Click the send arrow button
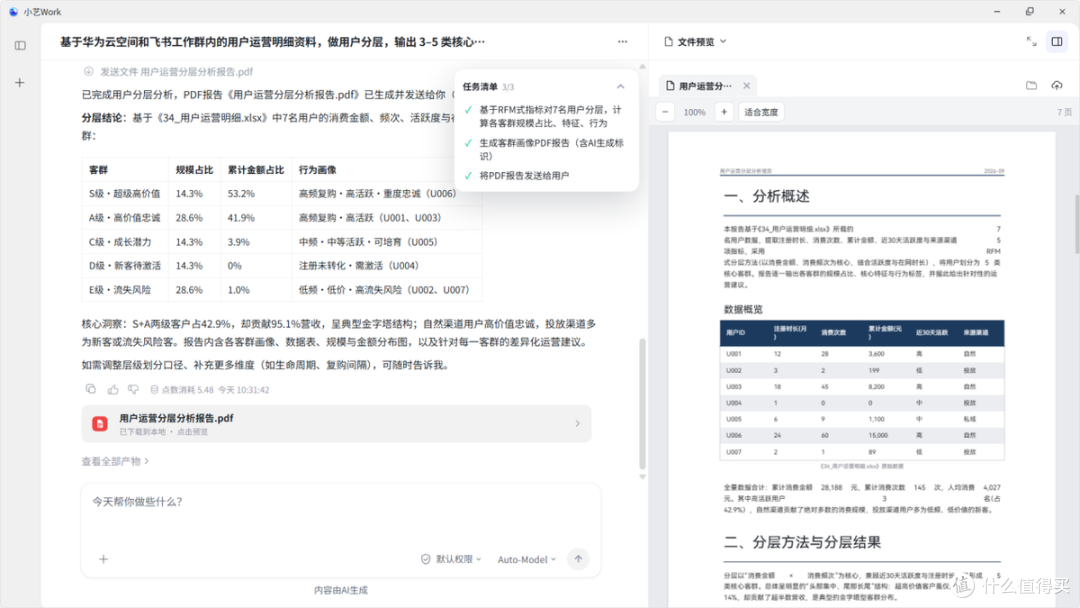 (579, 559)
